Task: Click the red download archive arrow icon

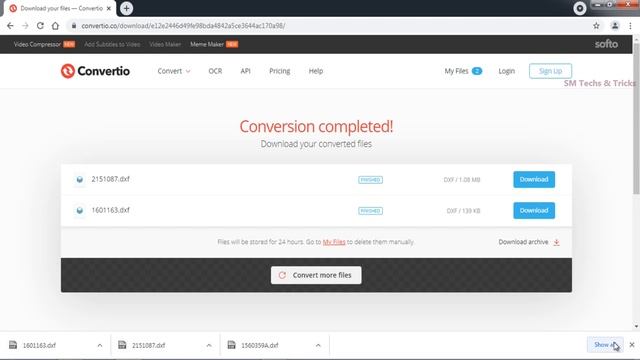Action: pyautogui.click(x=556, y=242)
